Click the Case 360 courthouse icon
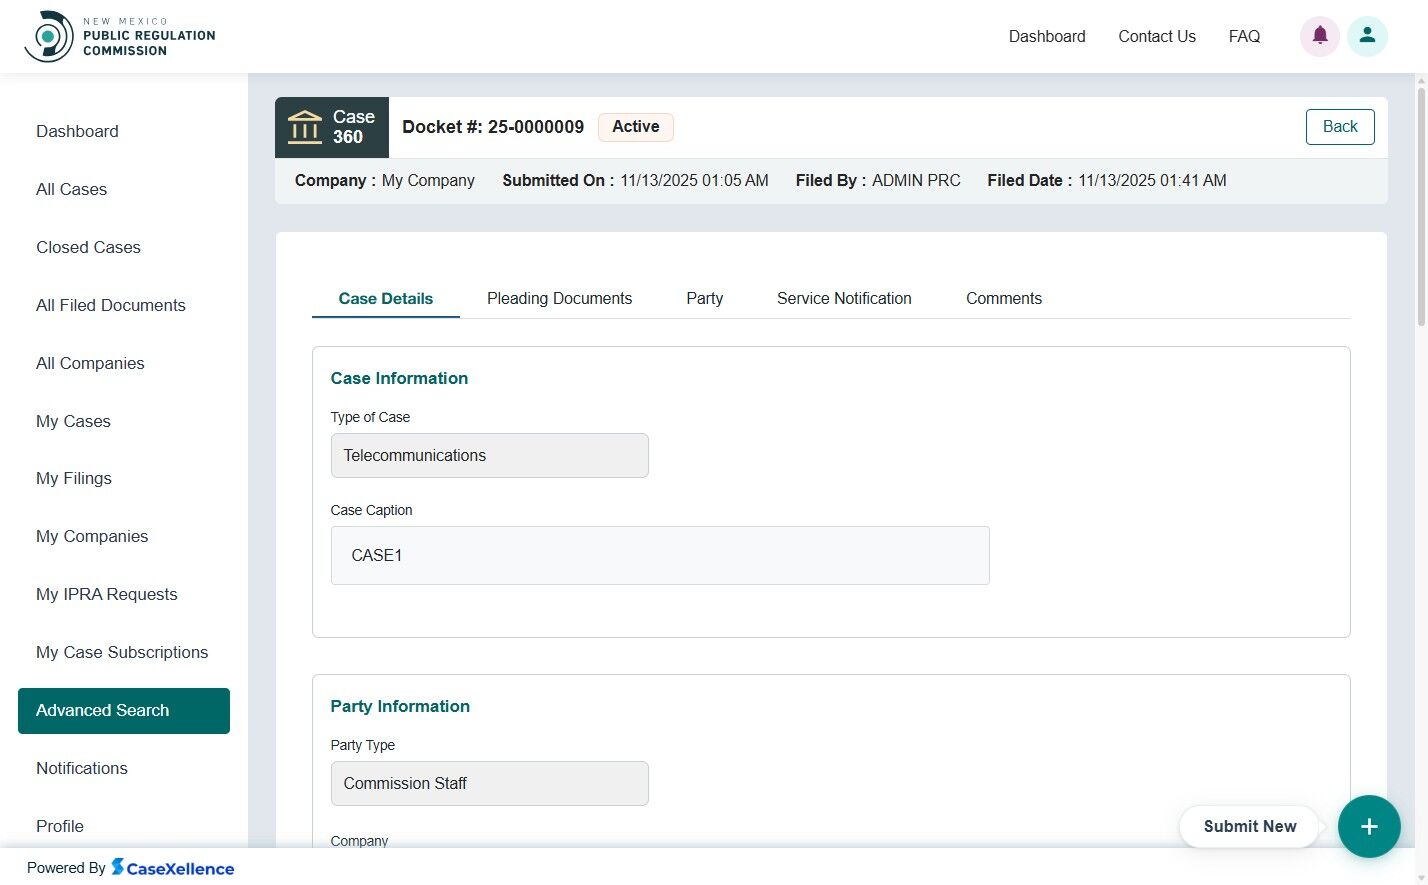The image size is (1428, 885). pos(305,127)
